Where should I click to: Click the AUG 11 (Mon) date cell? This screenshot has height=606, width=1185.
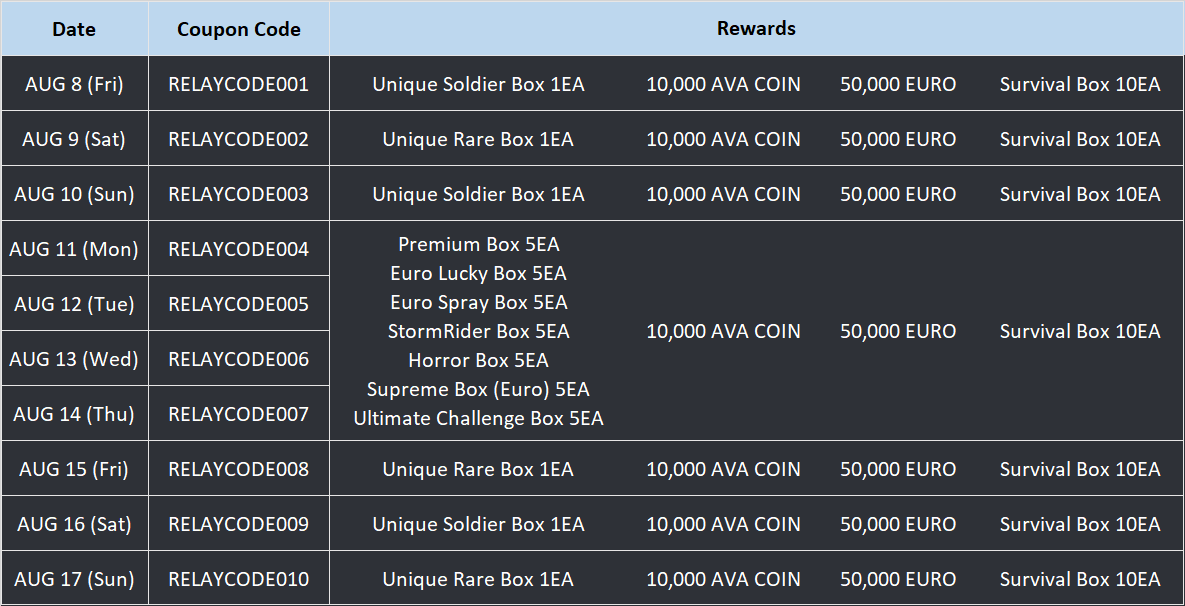point(74,249)
